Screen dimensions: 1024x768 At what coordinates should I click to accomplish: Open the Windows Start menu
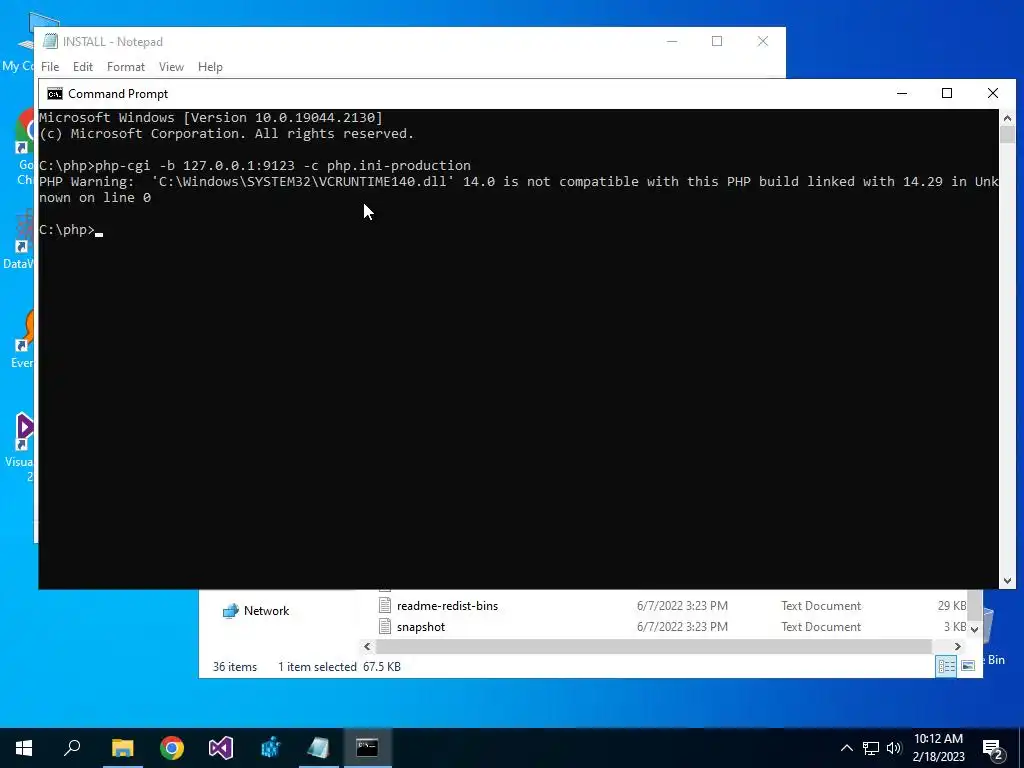tap(24, 748)
